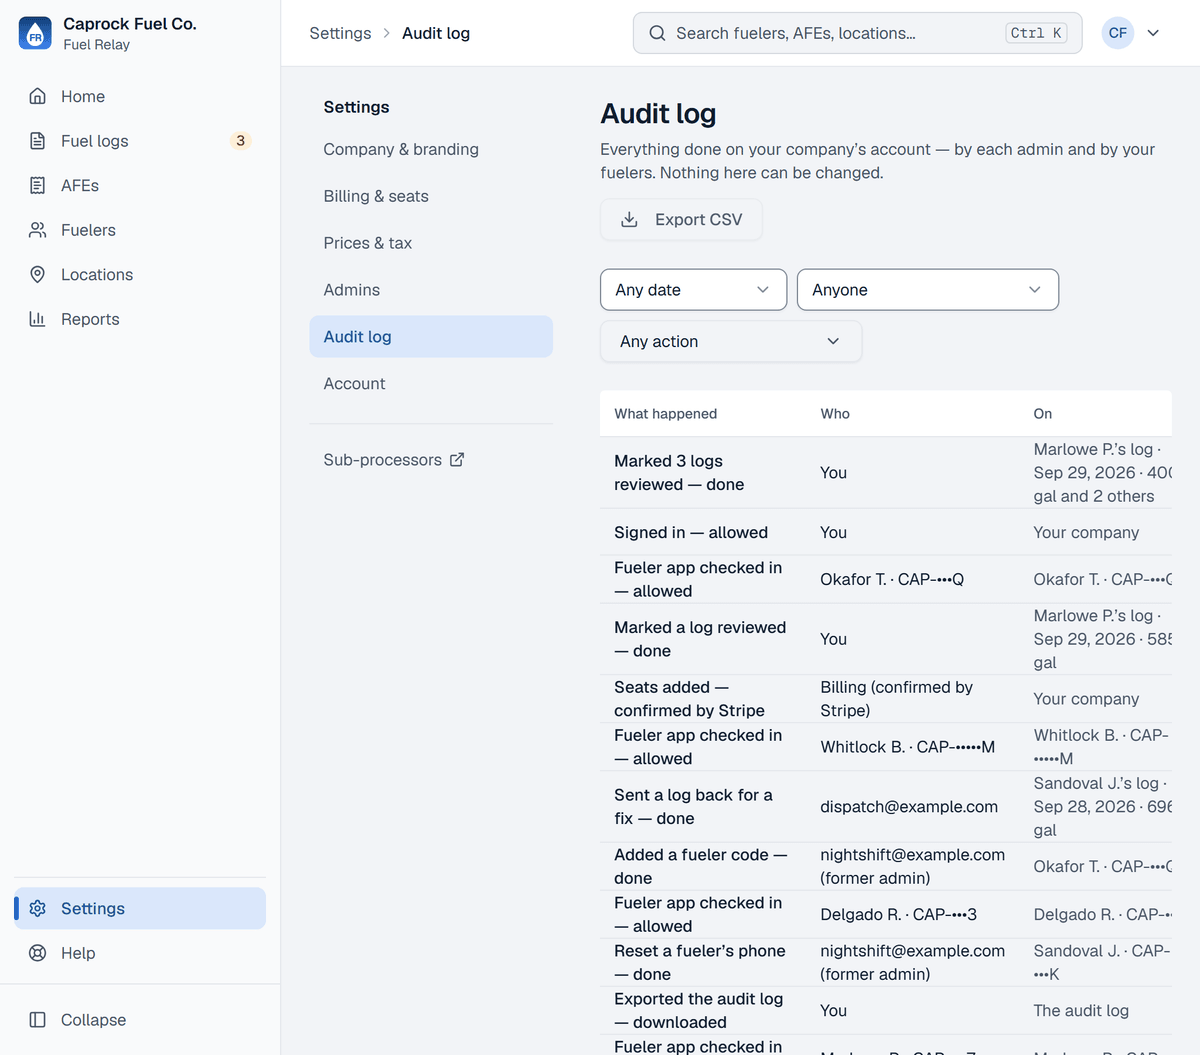
Task: Open Billing & seats settings
Action: click(431, 196)
